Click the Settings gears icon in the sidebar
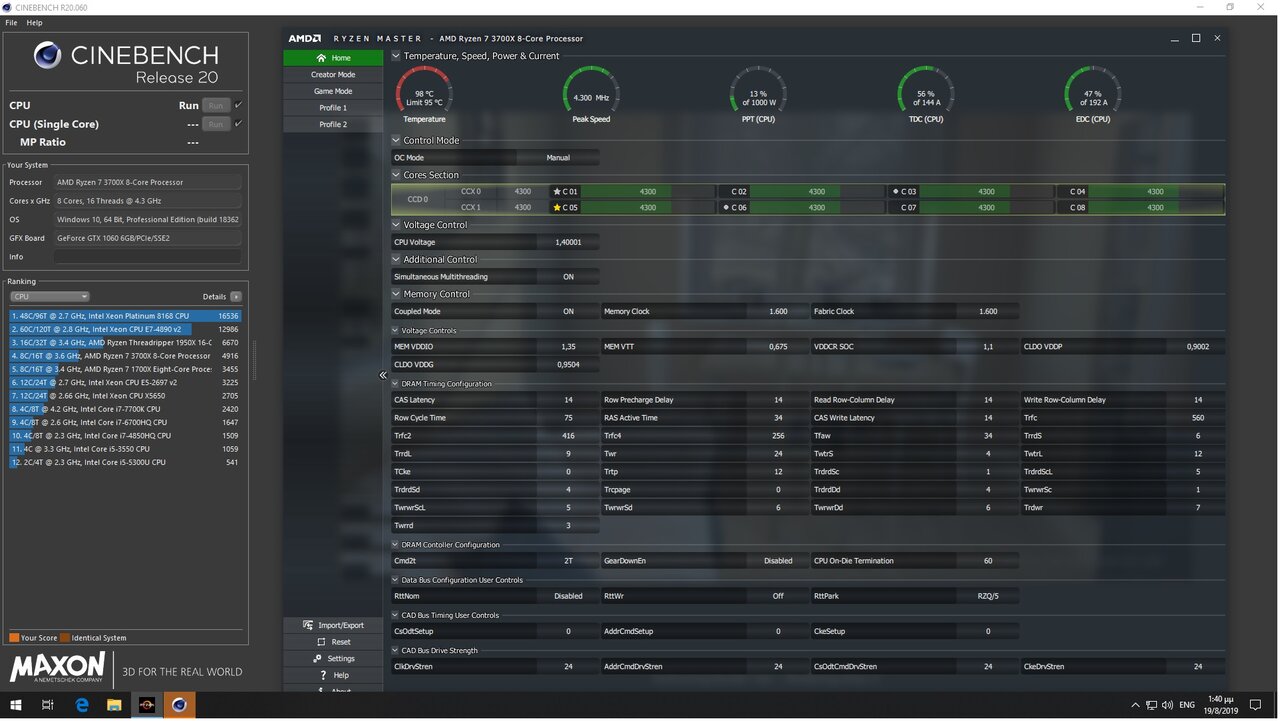Viewport: 1280px width, 721px height. coord(318,658)
